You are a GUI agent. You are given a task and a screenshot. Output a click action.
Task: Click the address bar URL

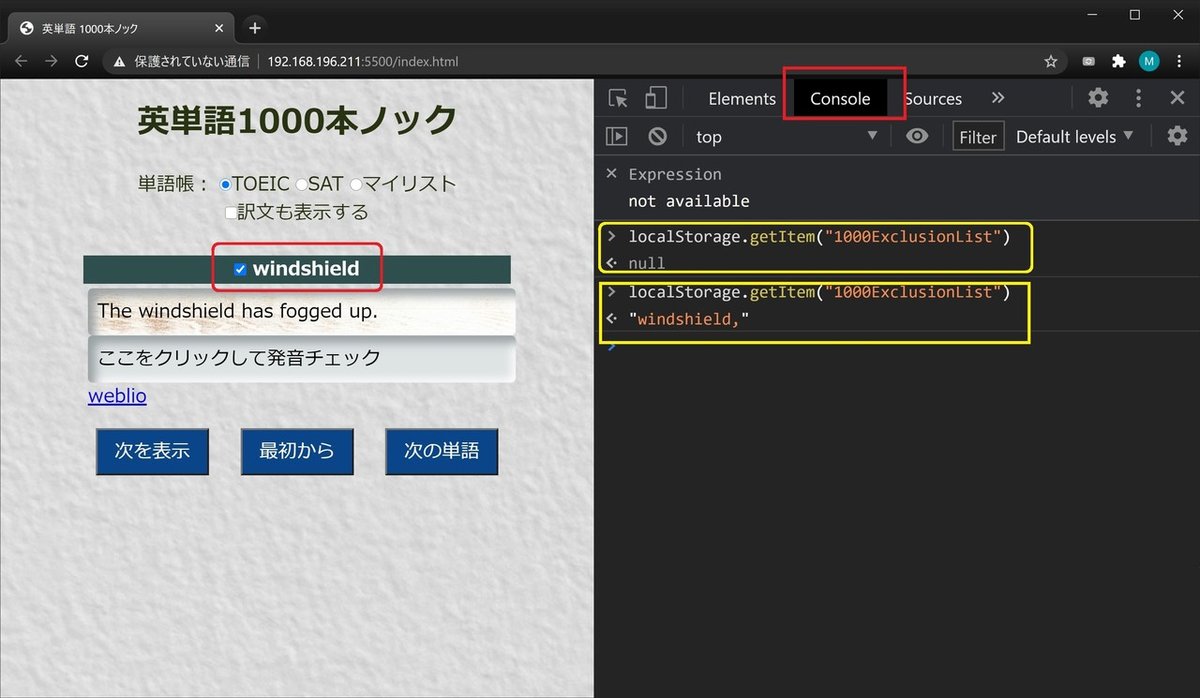tap(363, 62)
